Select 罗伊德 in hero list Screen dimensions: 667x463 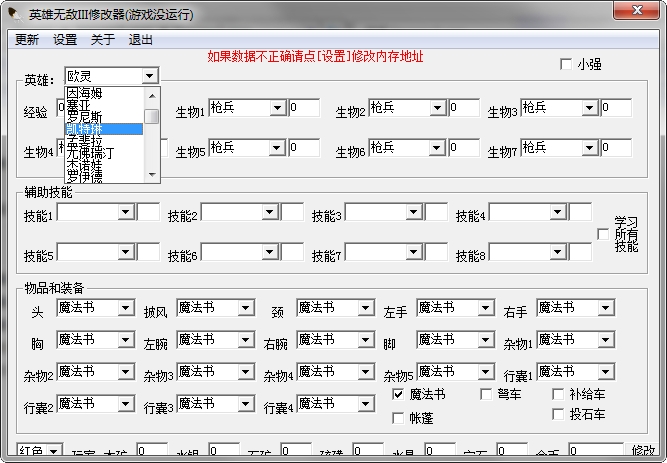tap(104, 176)
